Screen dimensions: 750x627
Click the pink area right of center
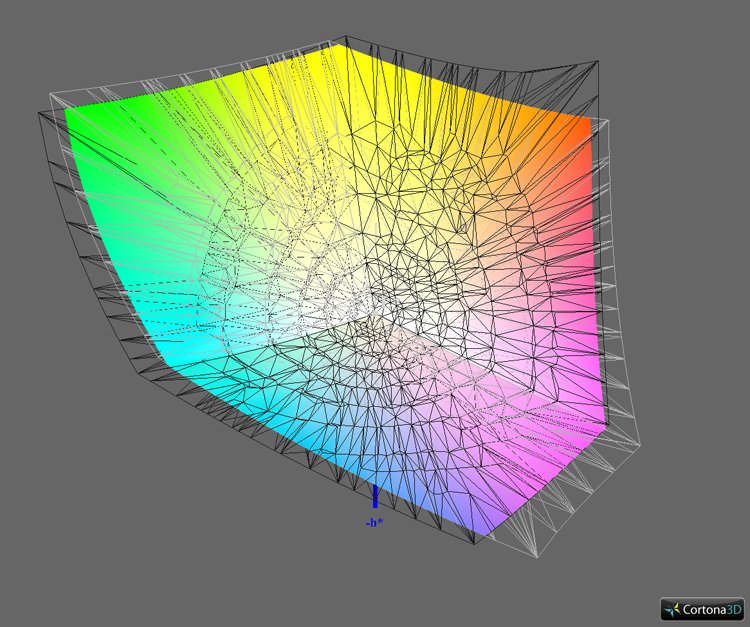click(x=470, y=330)
